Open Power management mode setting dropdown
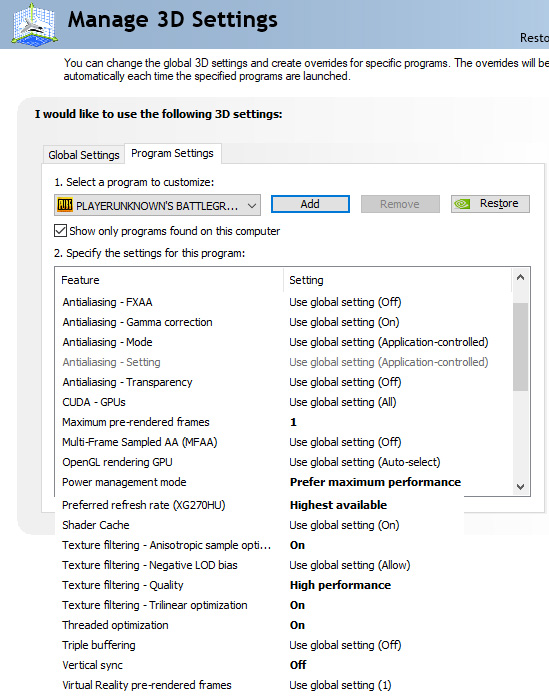 [375, 482]
